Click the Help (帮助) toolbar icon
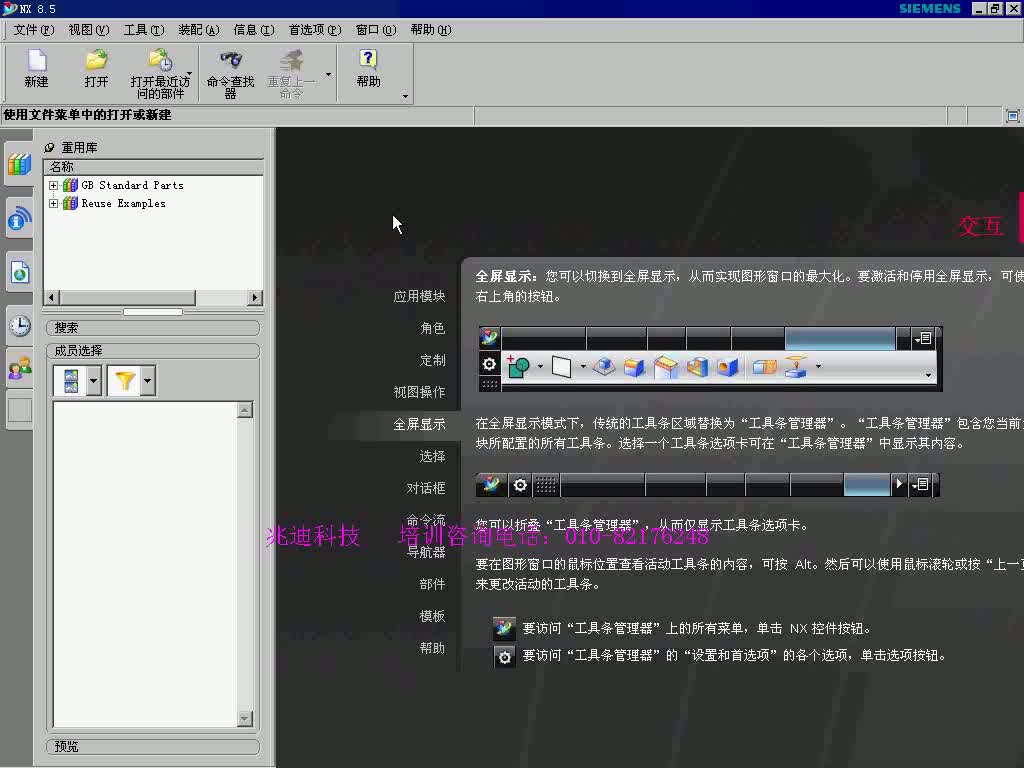Image resolution: width=1024 pixels, height=768 pixels. (x=368, y=69)
